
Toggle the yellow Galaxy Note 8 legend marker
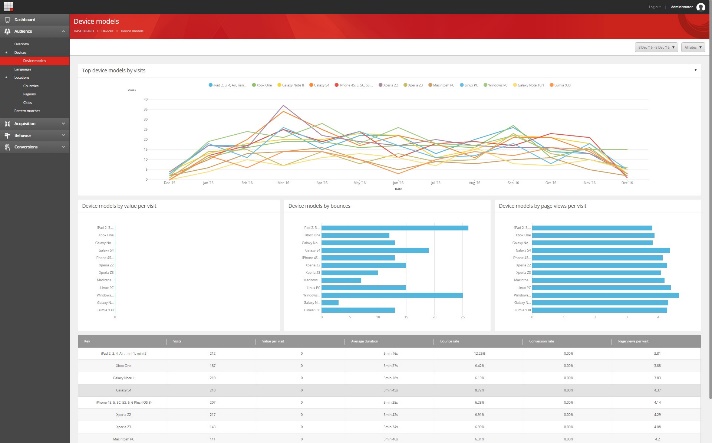(x=280, y=85)
